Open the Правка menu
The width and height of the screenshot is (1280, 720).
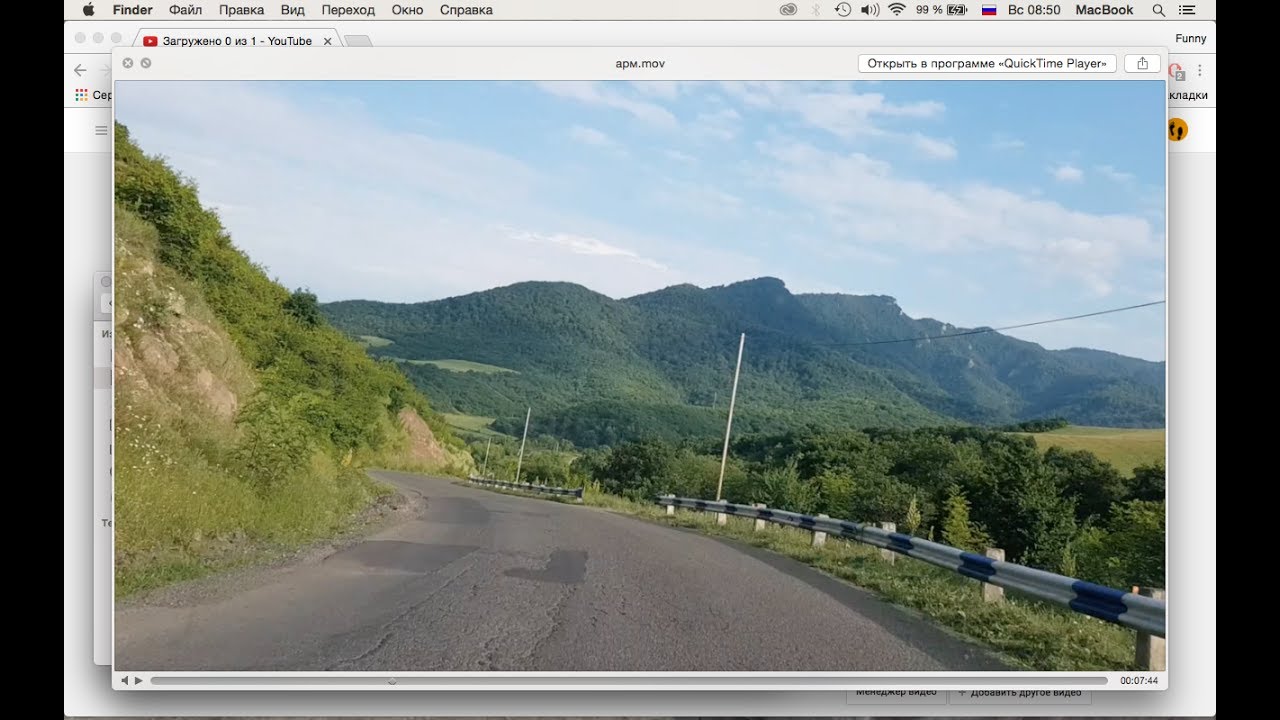click(x=241, y=10)
